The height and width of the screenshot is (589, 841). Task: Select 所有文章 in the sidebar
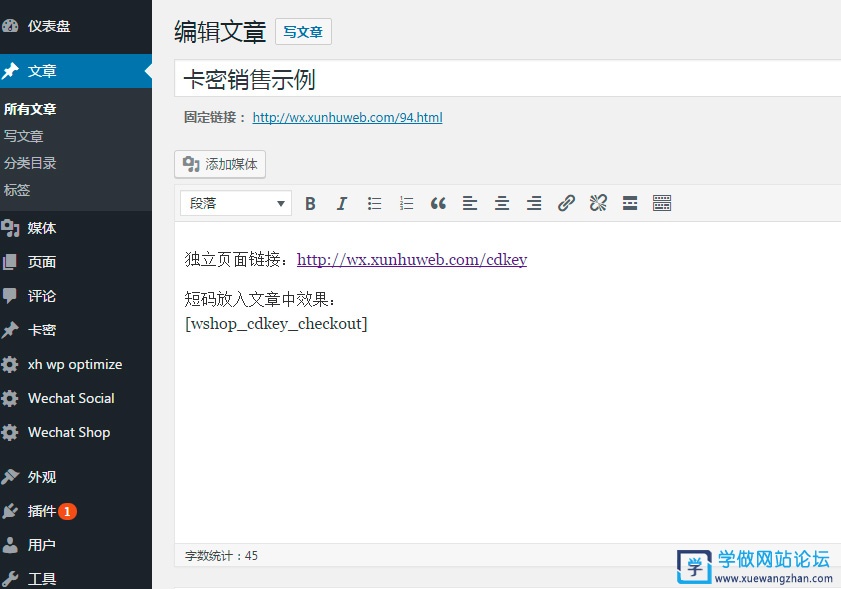[x=36, y=108]
